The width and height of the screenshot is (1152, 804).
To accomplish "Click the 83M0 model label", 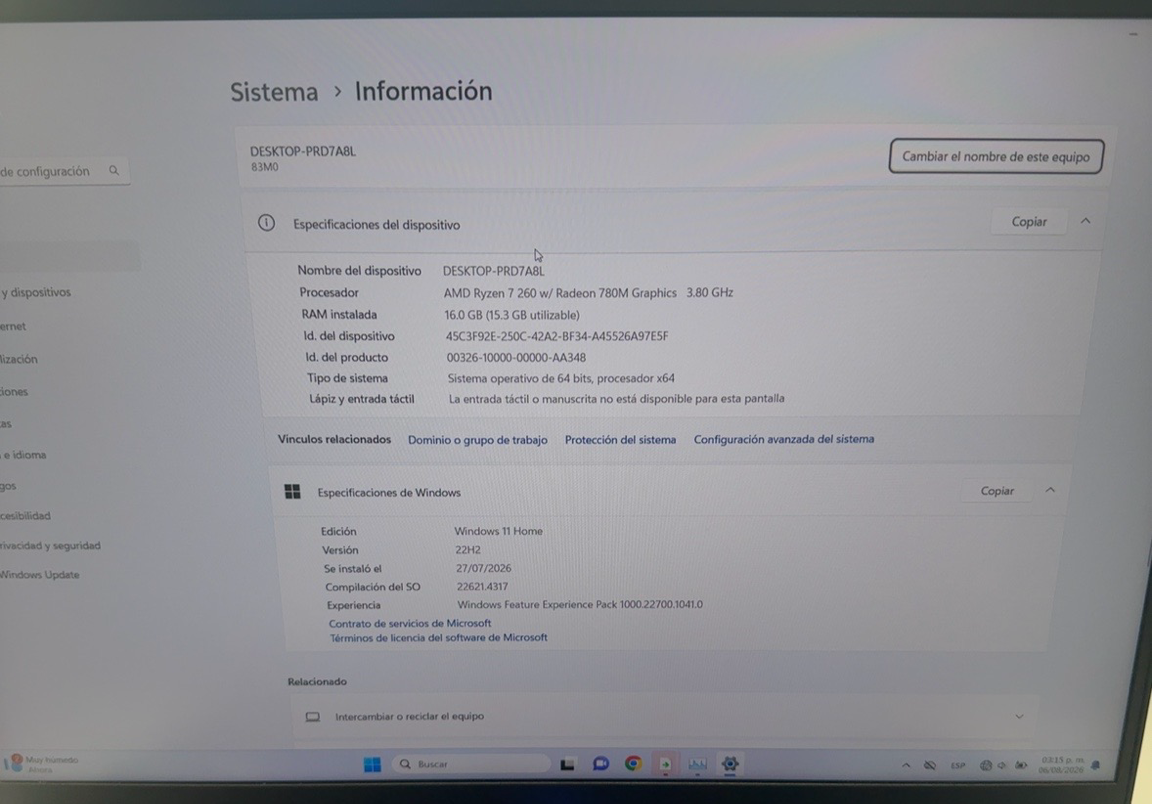I will pyautogui.click(x=264, y=168).
